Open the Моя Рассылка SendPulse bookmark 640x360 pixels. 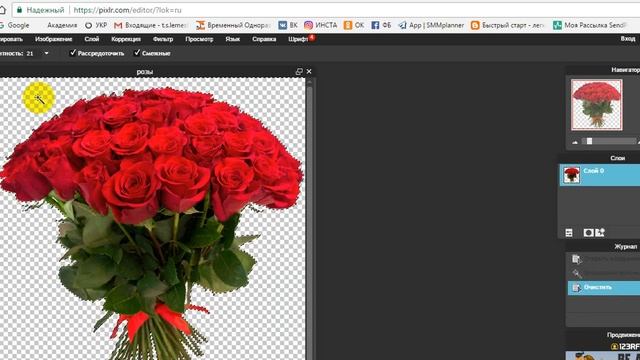tap(590, 25)
